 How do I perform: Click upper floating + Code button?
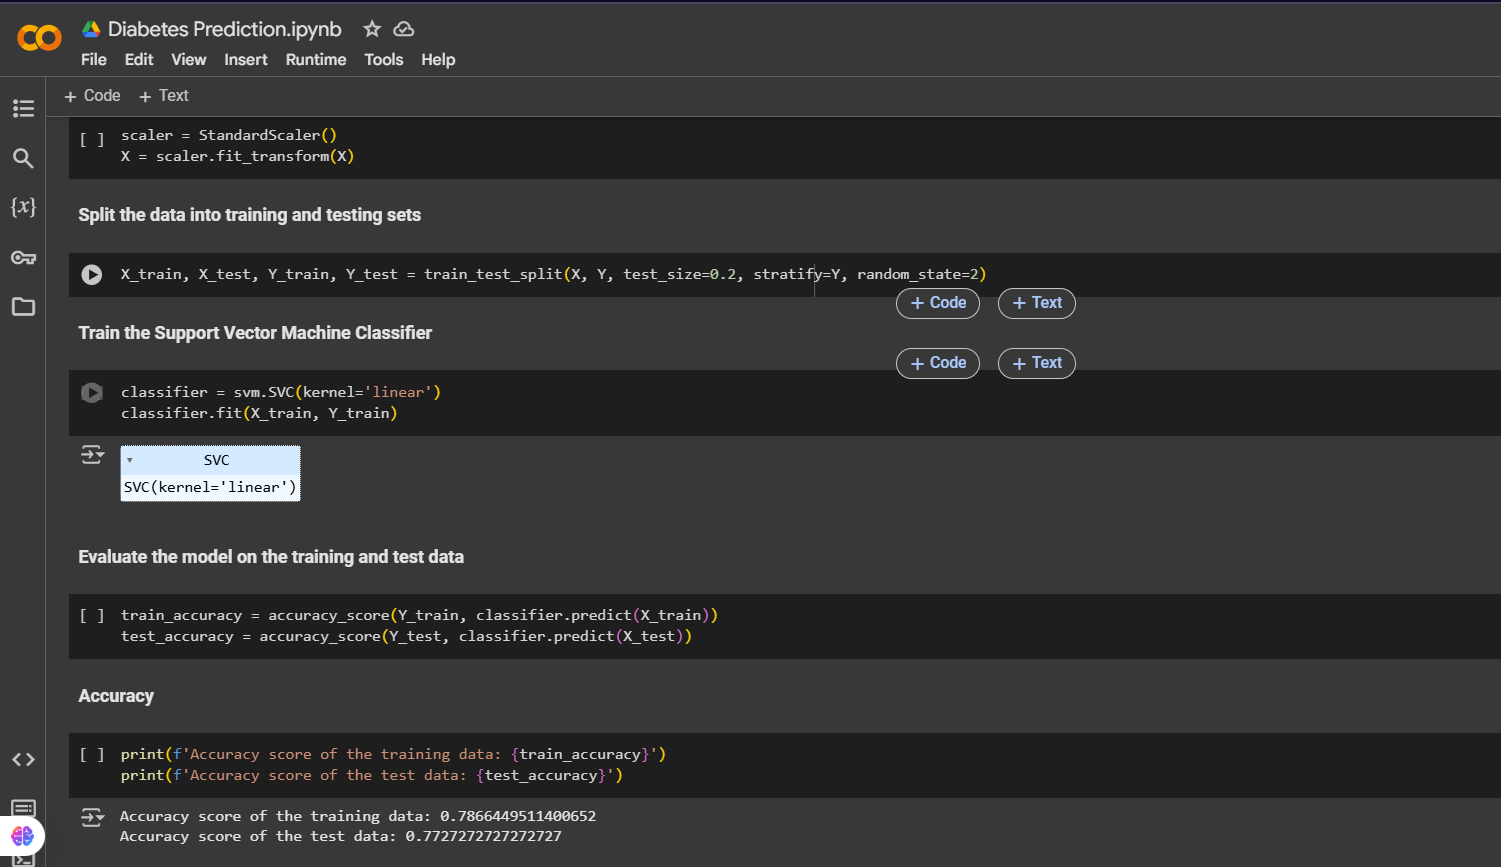tap(938, 303)
